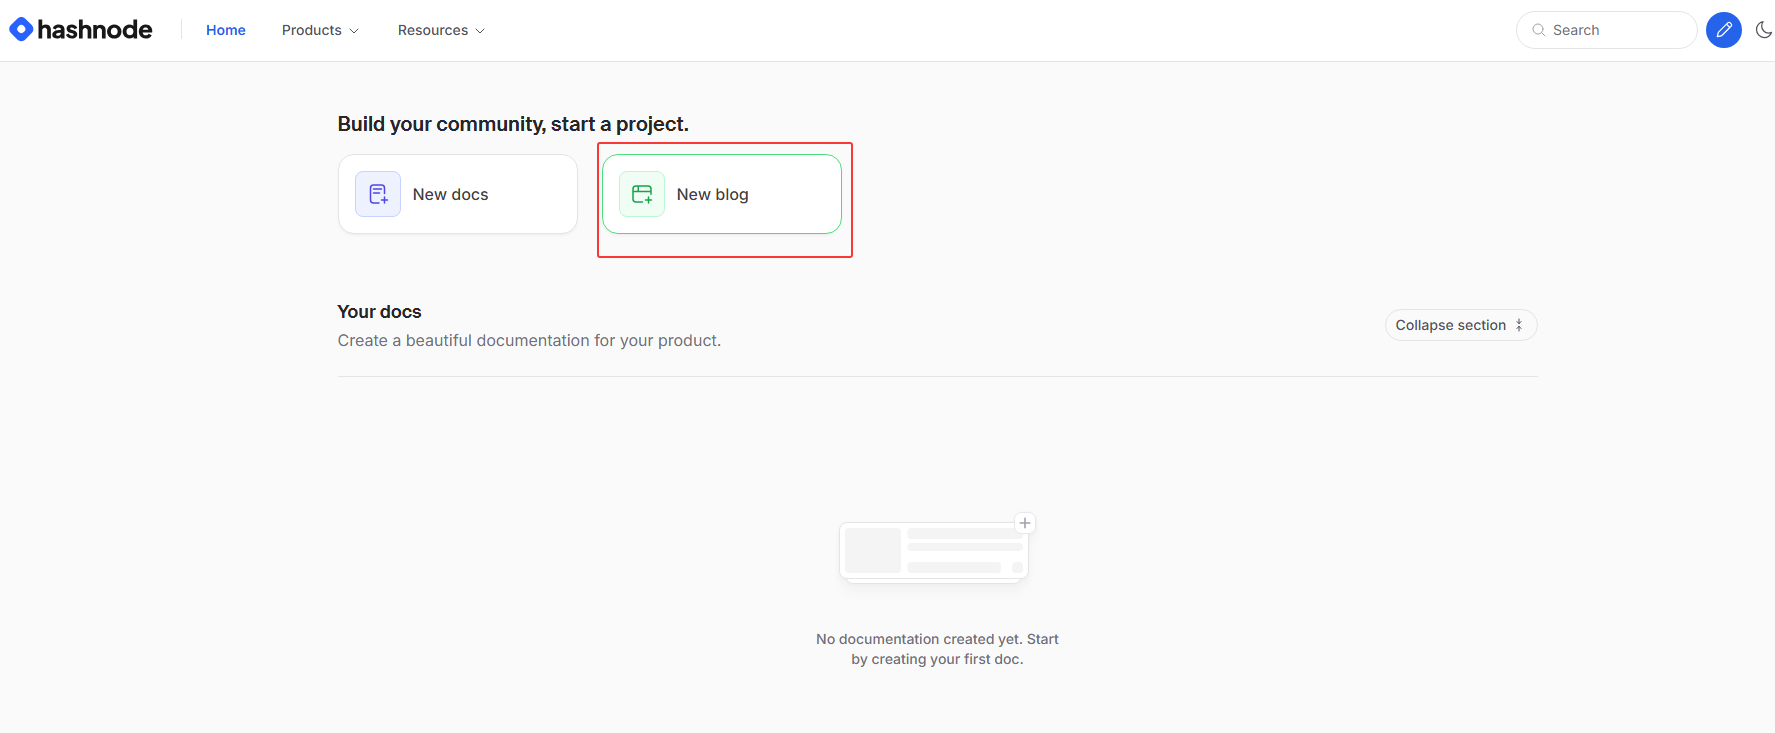Click the green New blog icon
Screen dimensions: 1775x733
coord(642,194)
